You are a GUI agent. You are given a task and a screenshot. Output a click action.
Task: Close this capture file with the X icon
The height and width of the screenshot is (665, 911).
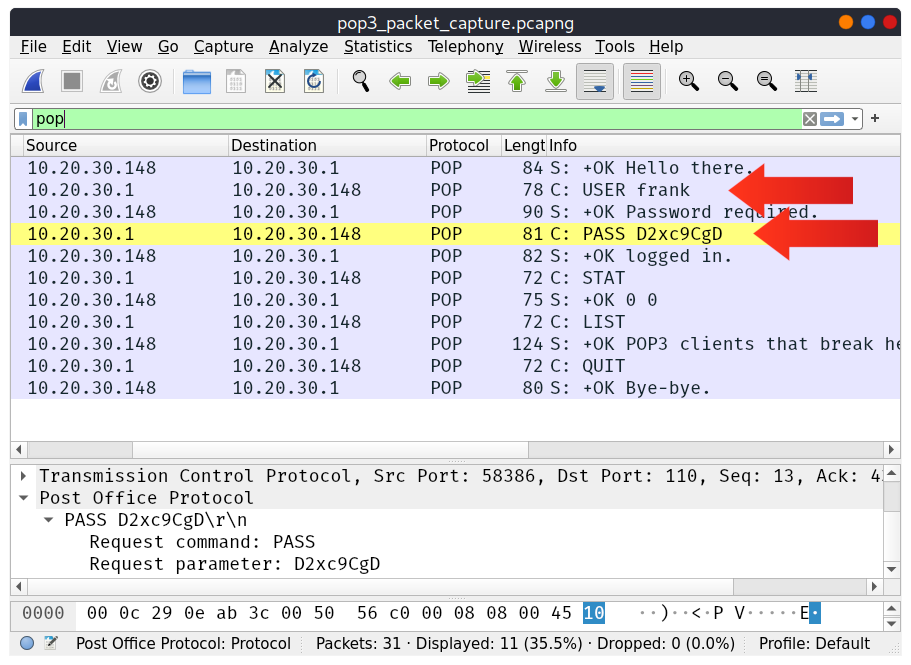point(275,81)
